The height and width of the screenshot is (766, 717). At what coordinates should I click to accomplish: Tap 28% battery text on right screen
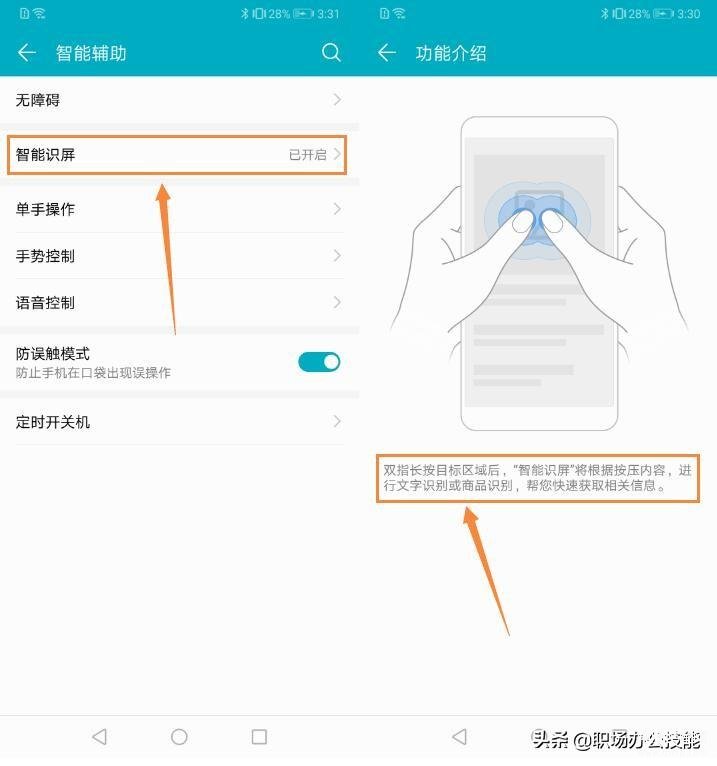pyautogui.click(x=639, y=14)
